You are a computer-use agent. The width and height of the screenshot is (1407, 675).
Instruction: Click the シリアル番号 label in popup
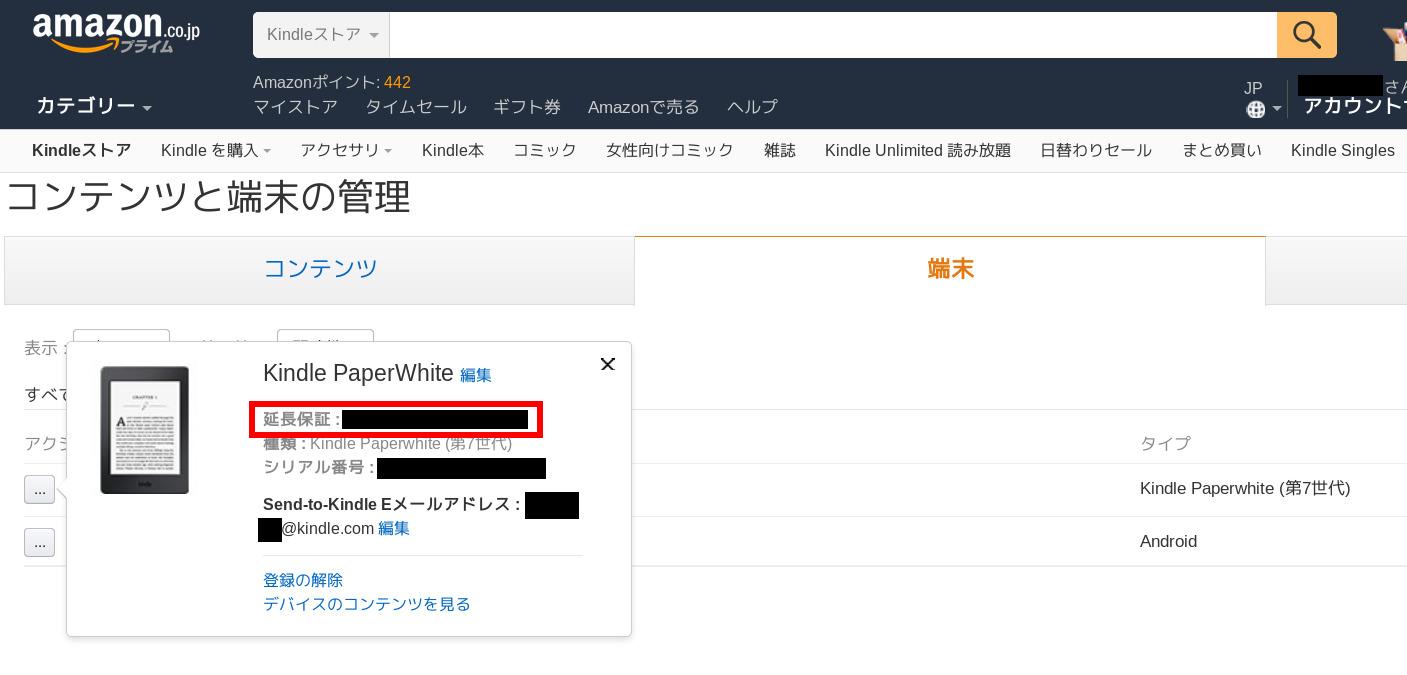pos(319,467)
